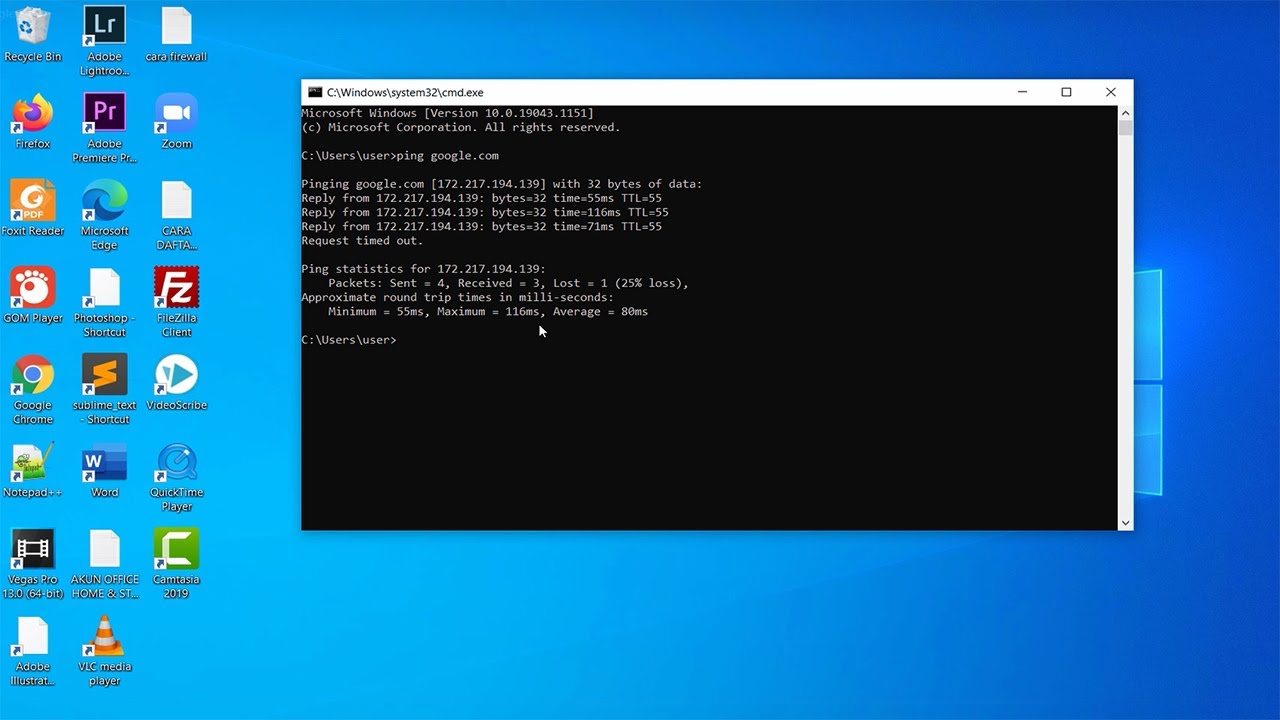Select the Firefox desktop icon
This screenshot has height=720, width=1280.
click(x=33, y=122)
